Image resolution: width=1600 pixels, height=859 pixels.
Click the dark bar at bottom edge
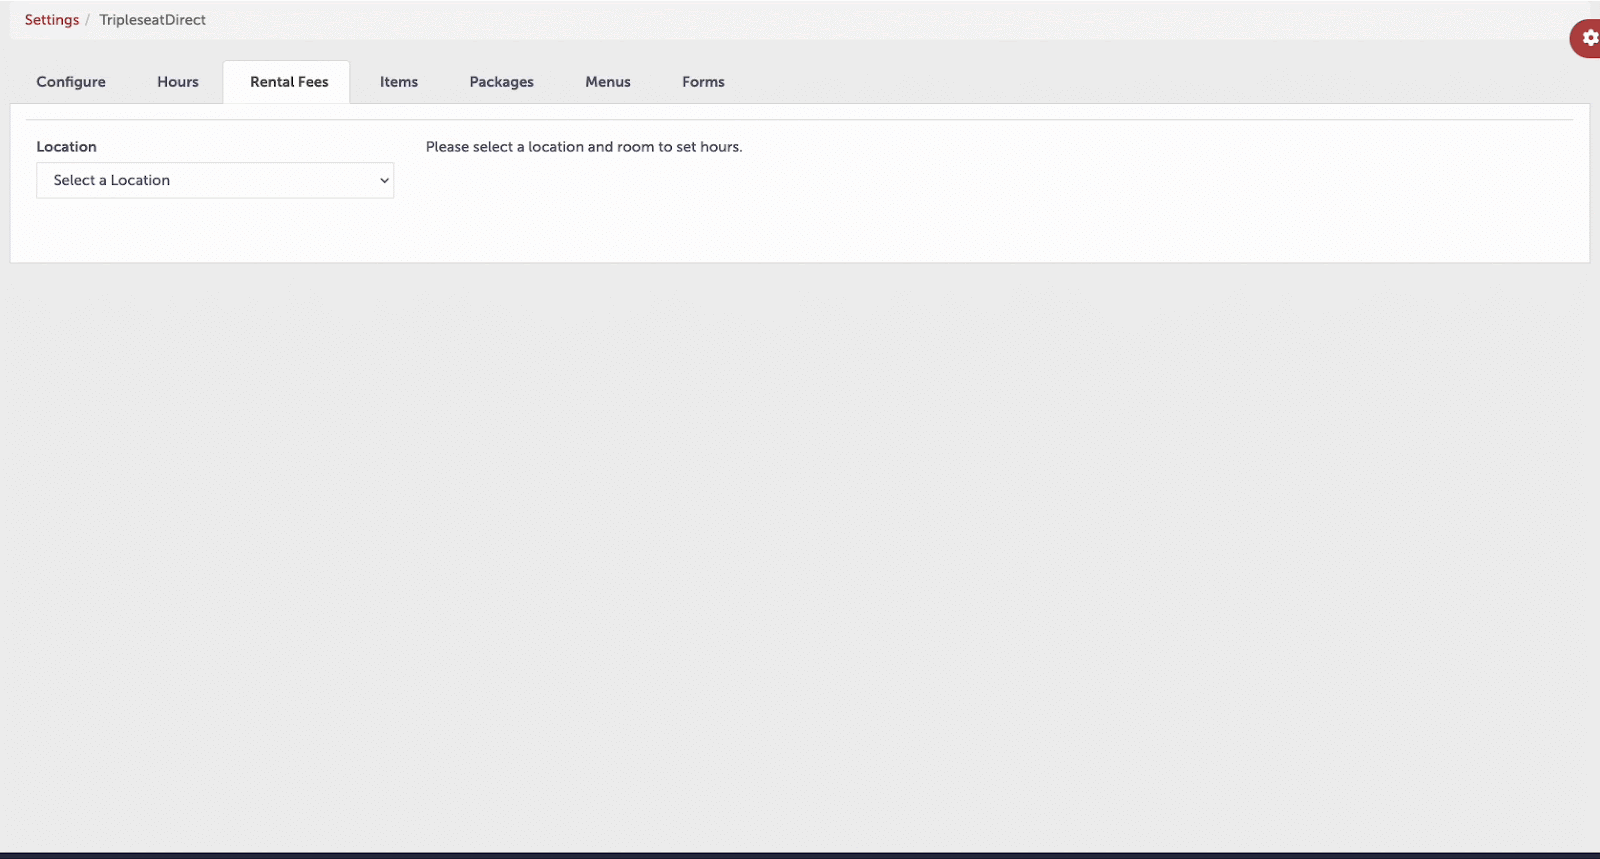pyautogui.click(x=800, y=855)
